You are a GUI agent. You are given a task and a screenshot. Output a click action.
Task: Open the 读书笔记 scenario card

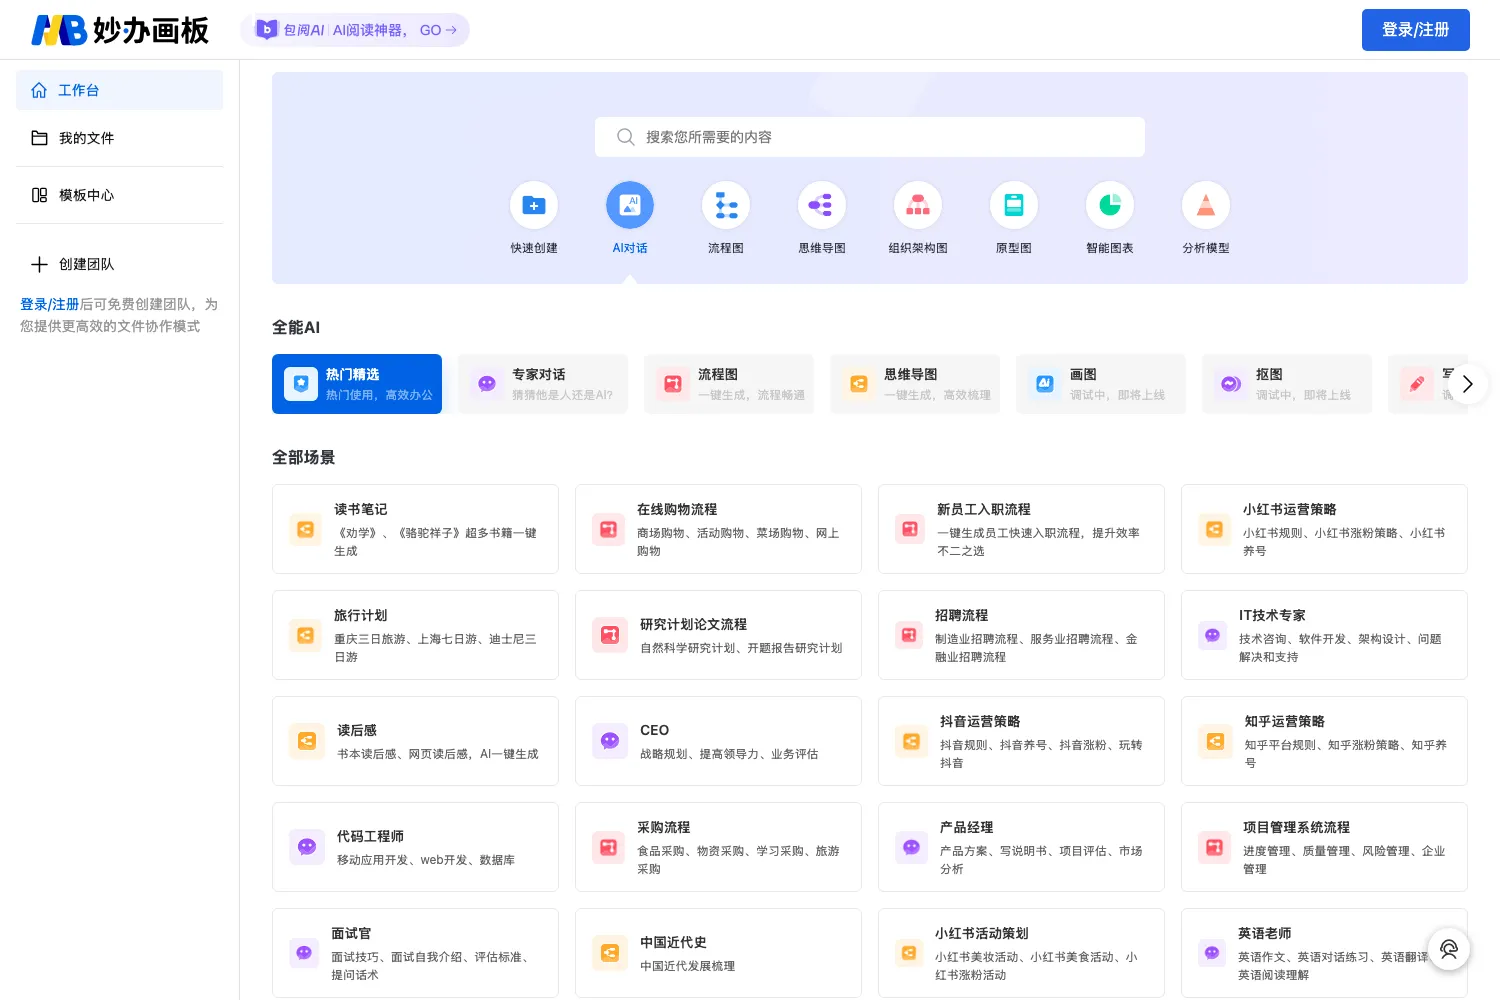(x=415, y=529)
